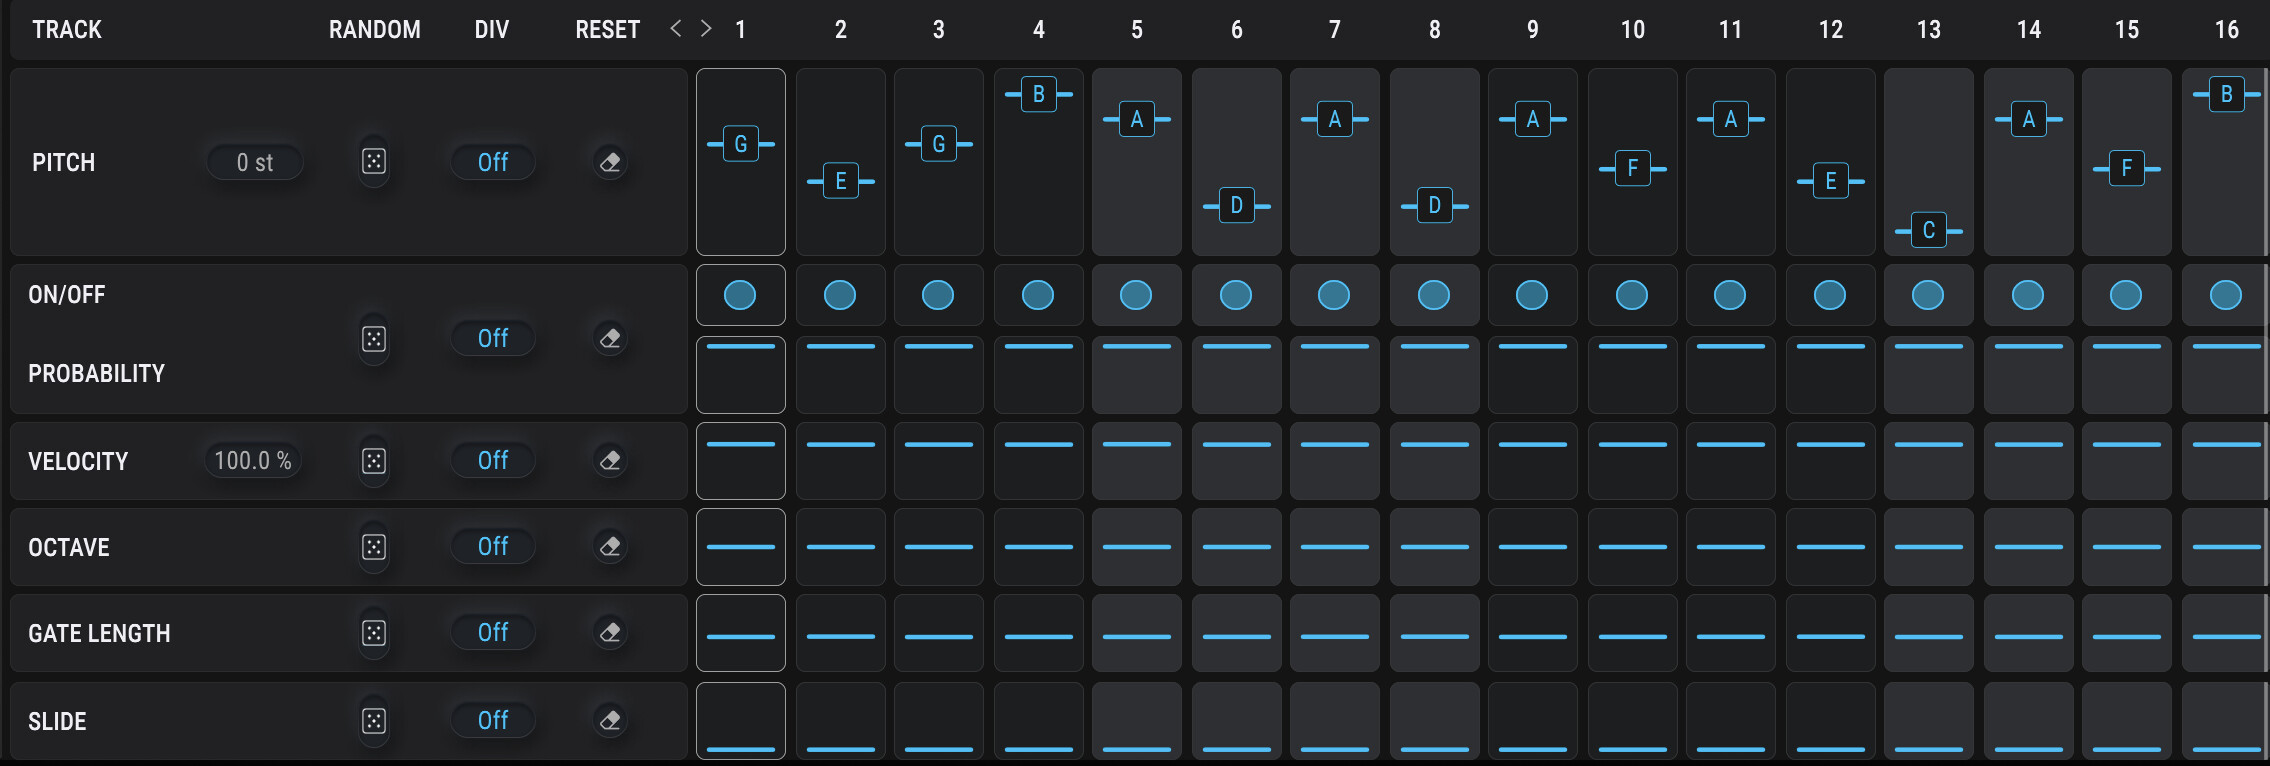
Task: Toggle step 14 on/off dot
Action: (x=2028, y=295)
